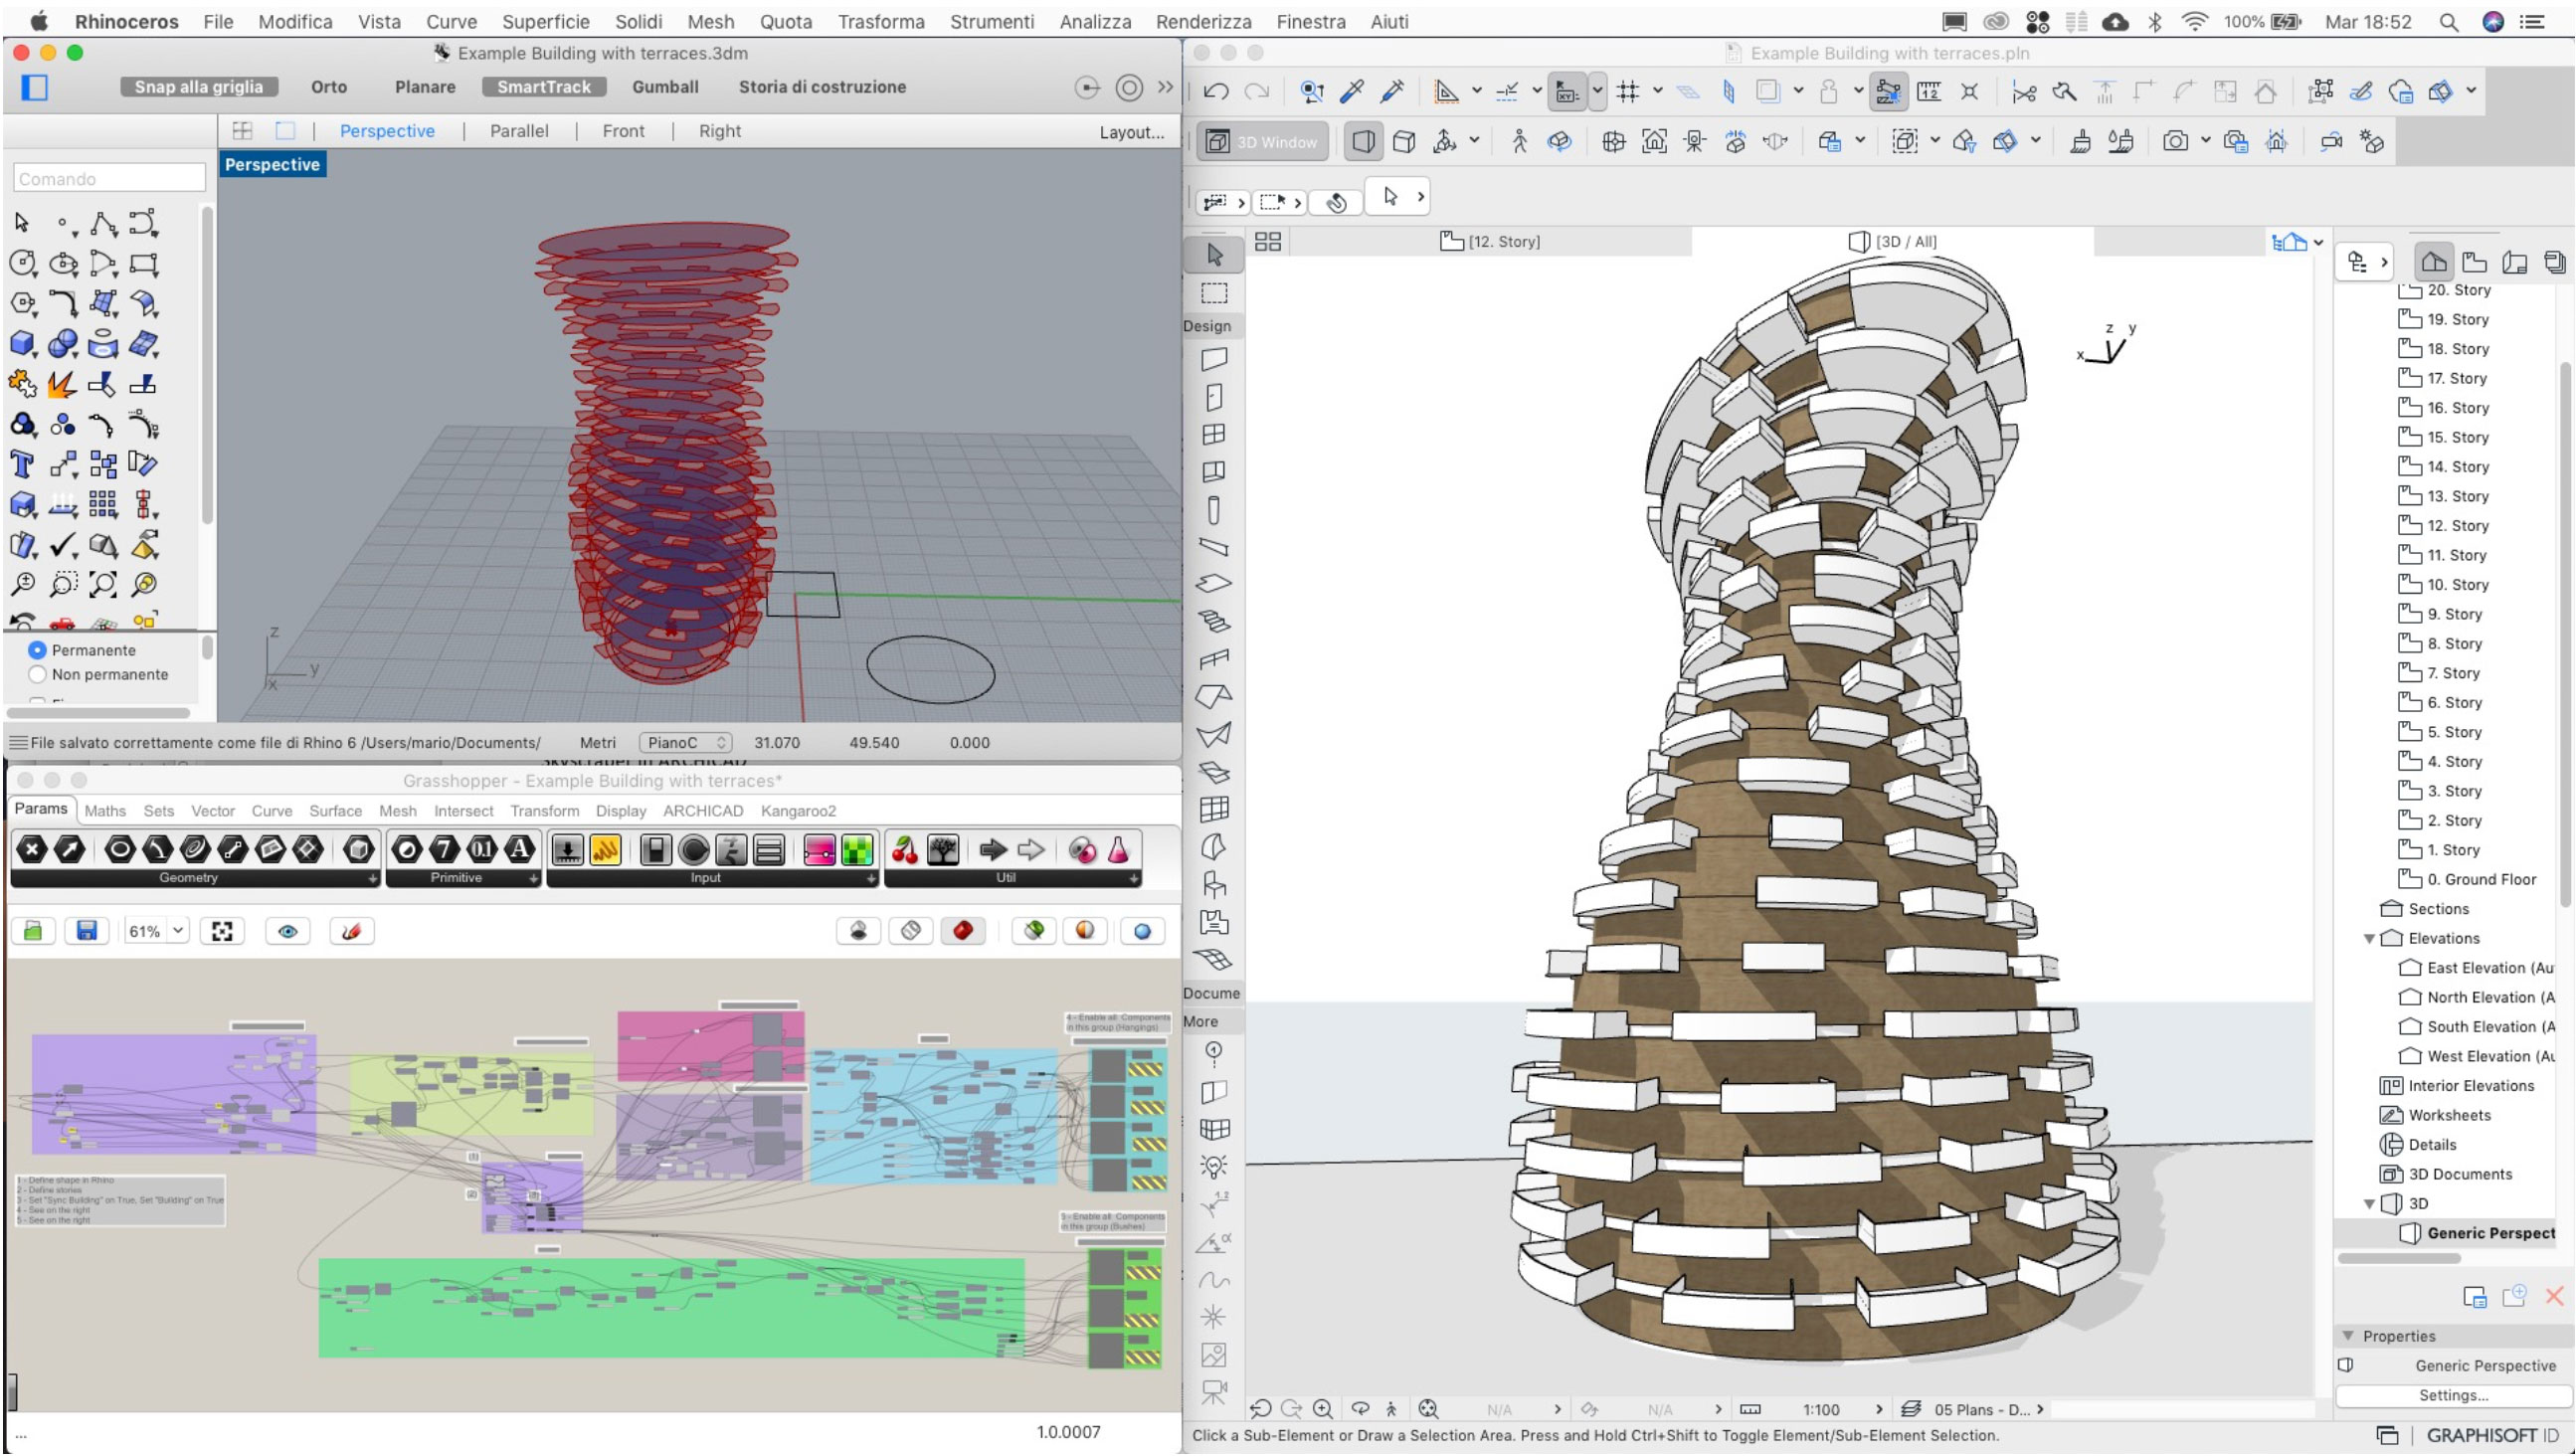Open the PianoC dropdown in status bar
The image size is (2576, 1456).
point(686,743)
